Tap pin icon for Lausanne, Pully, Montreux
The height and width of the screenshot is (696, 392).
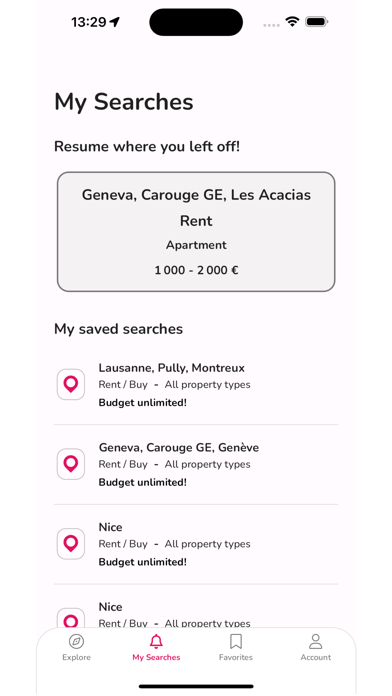71,384
